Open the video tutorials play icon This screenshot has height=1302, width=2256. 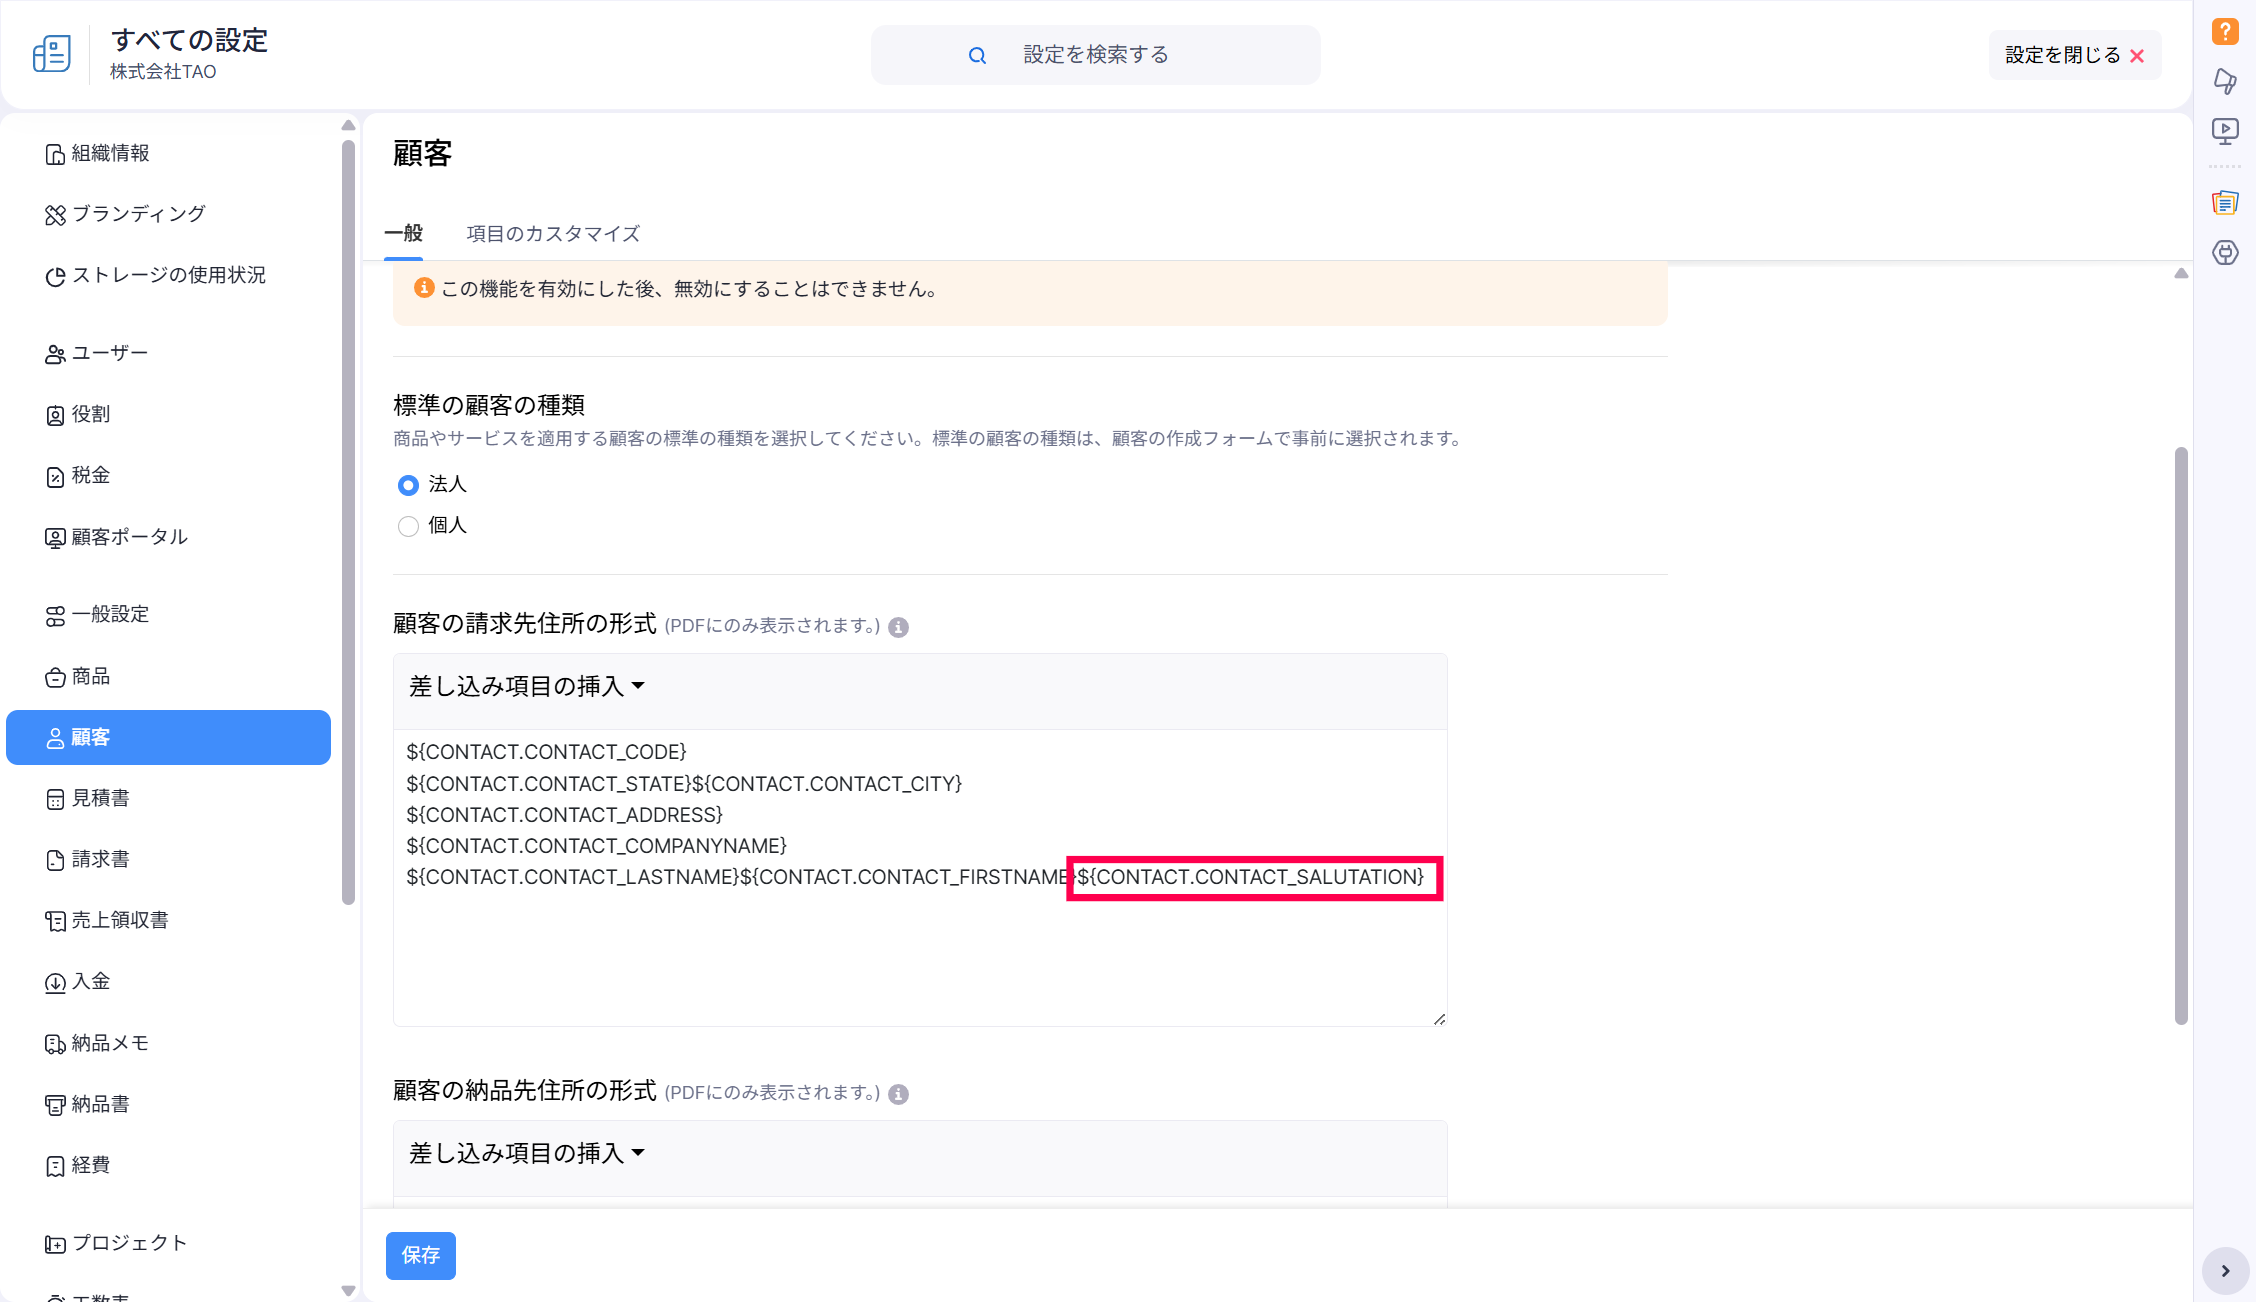click(x=2225, y=131)
